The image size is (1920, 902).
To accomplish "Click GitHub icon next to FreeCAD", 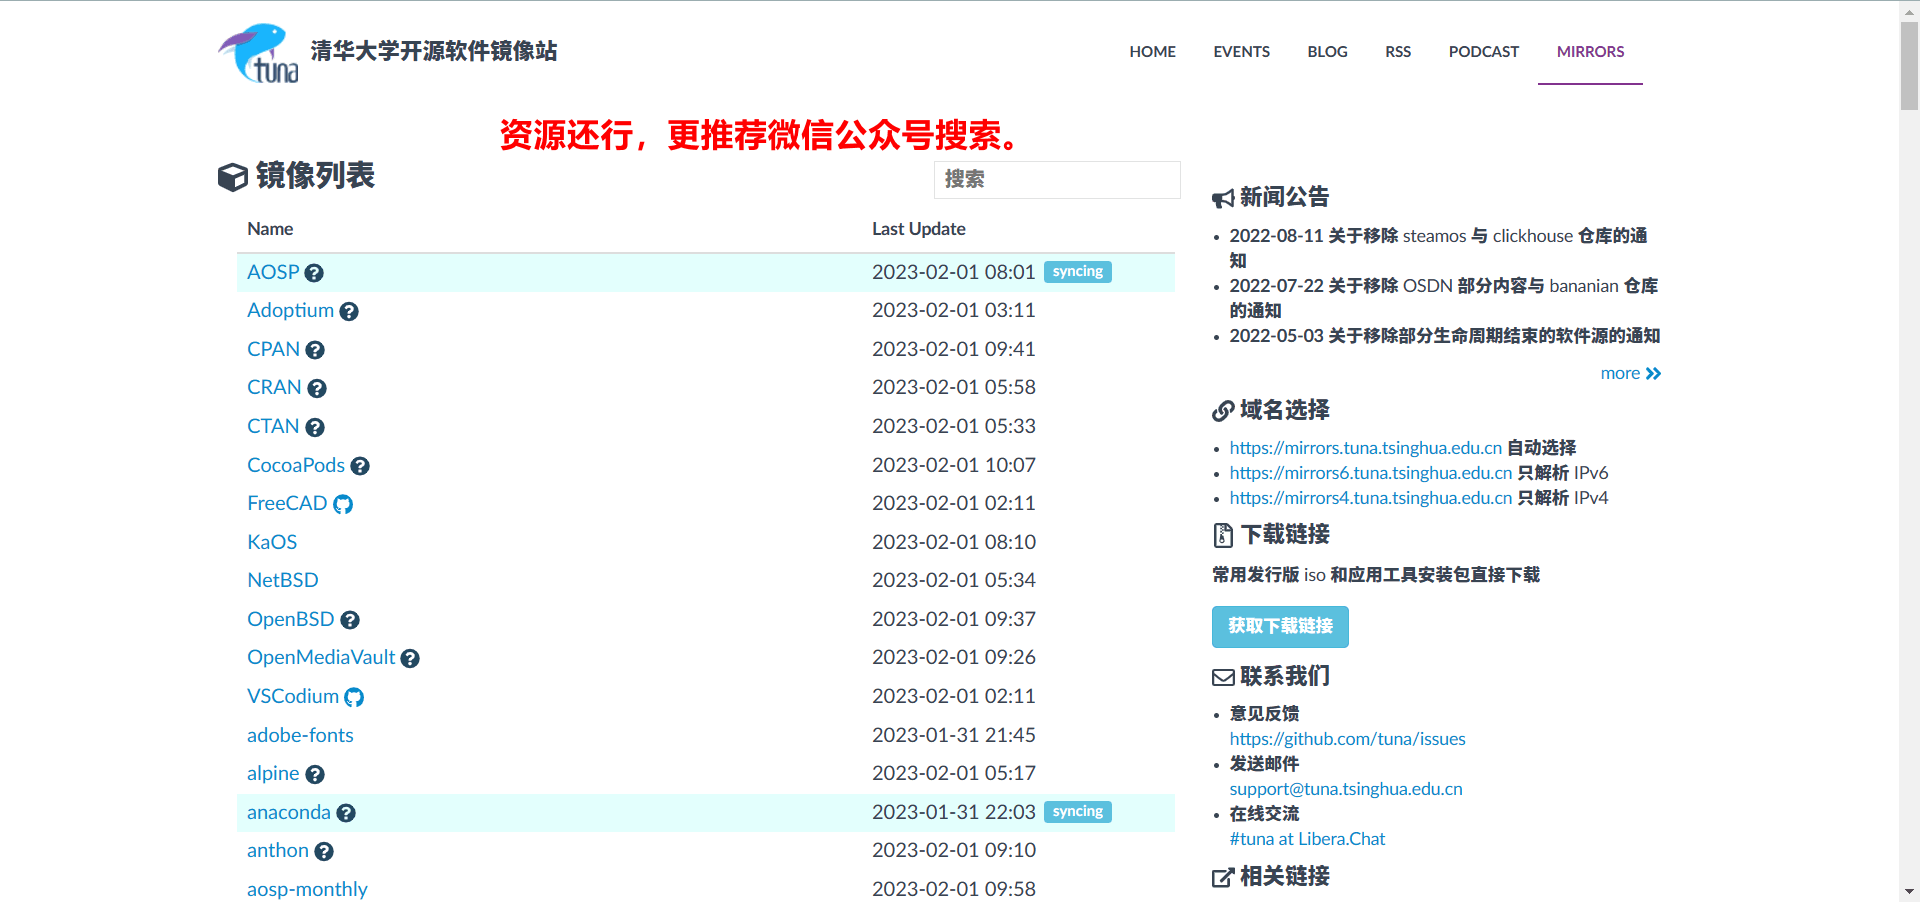I will [343, 504].
